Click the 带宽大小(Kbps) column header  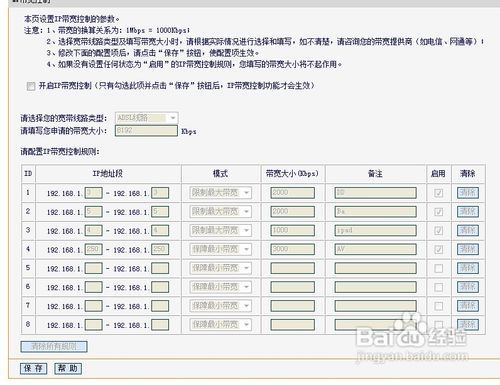pyautogui.click(x=292, y=174)
